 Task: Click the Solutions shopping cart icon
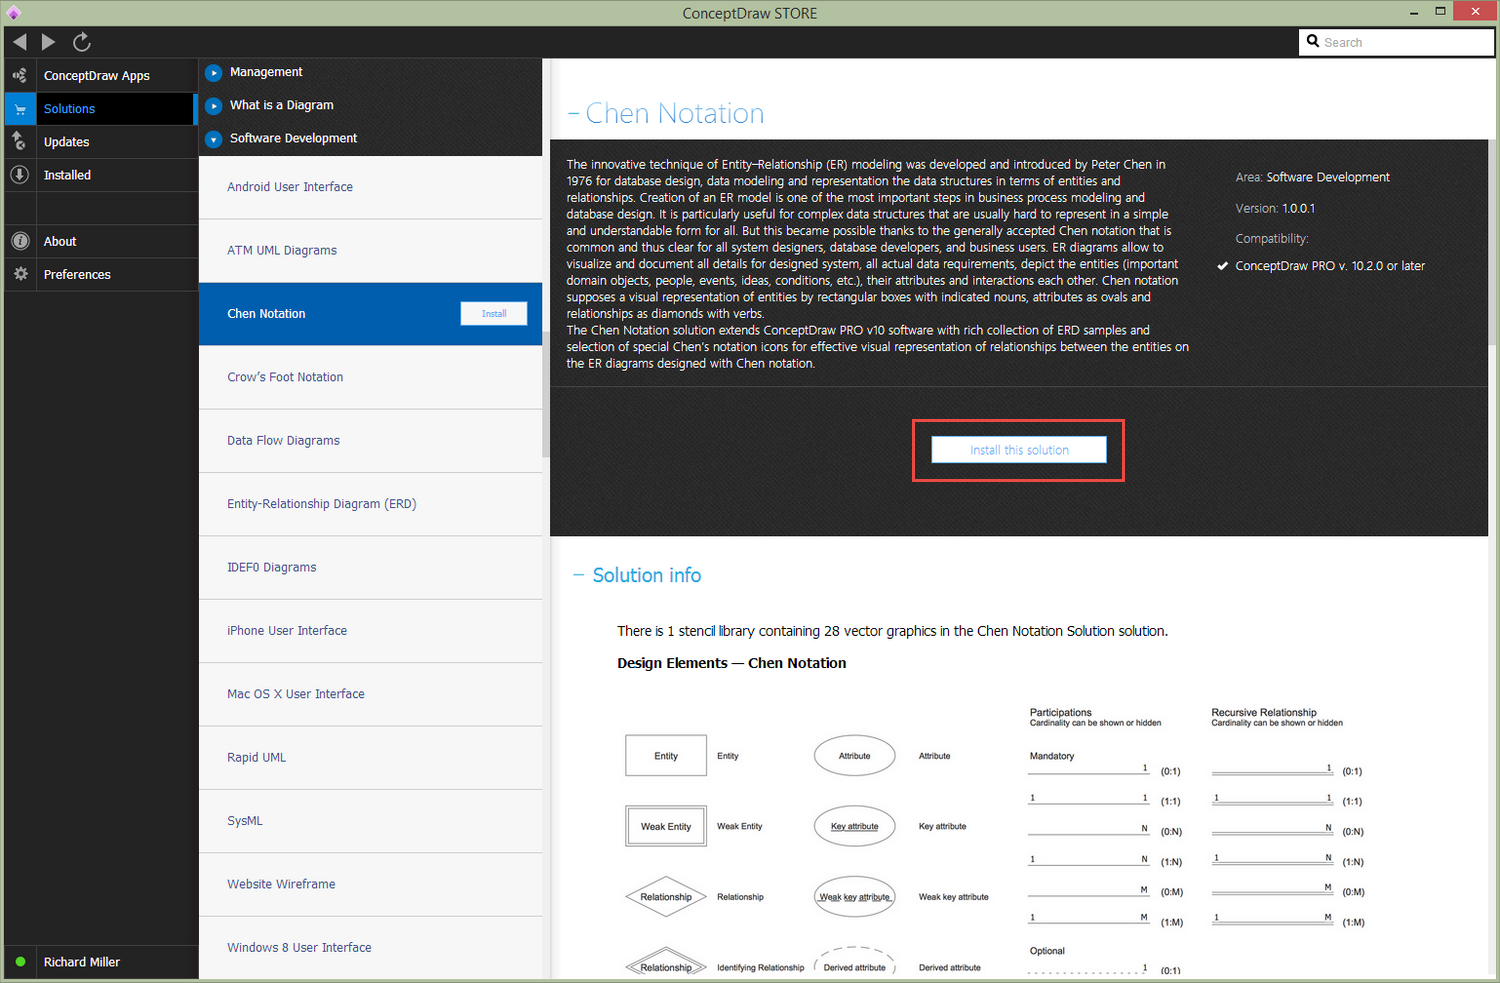[x=20, y=109]
